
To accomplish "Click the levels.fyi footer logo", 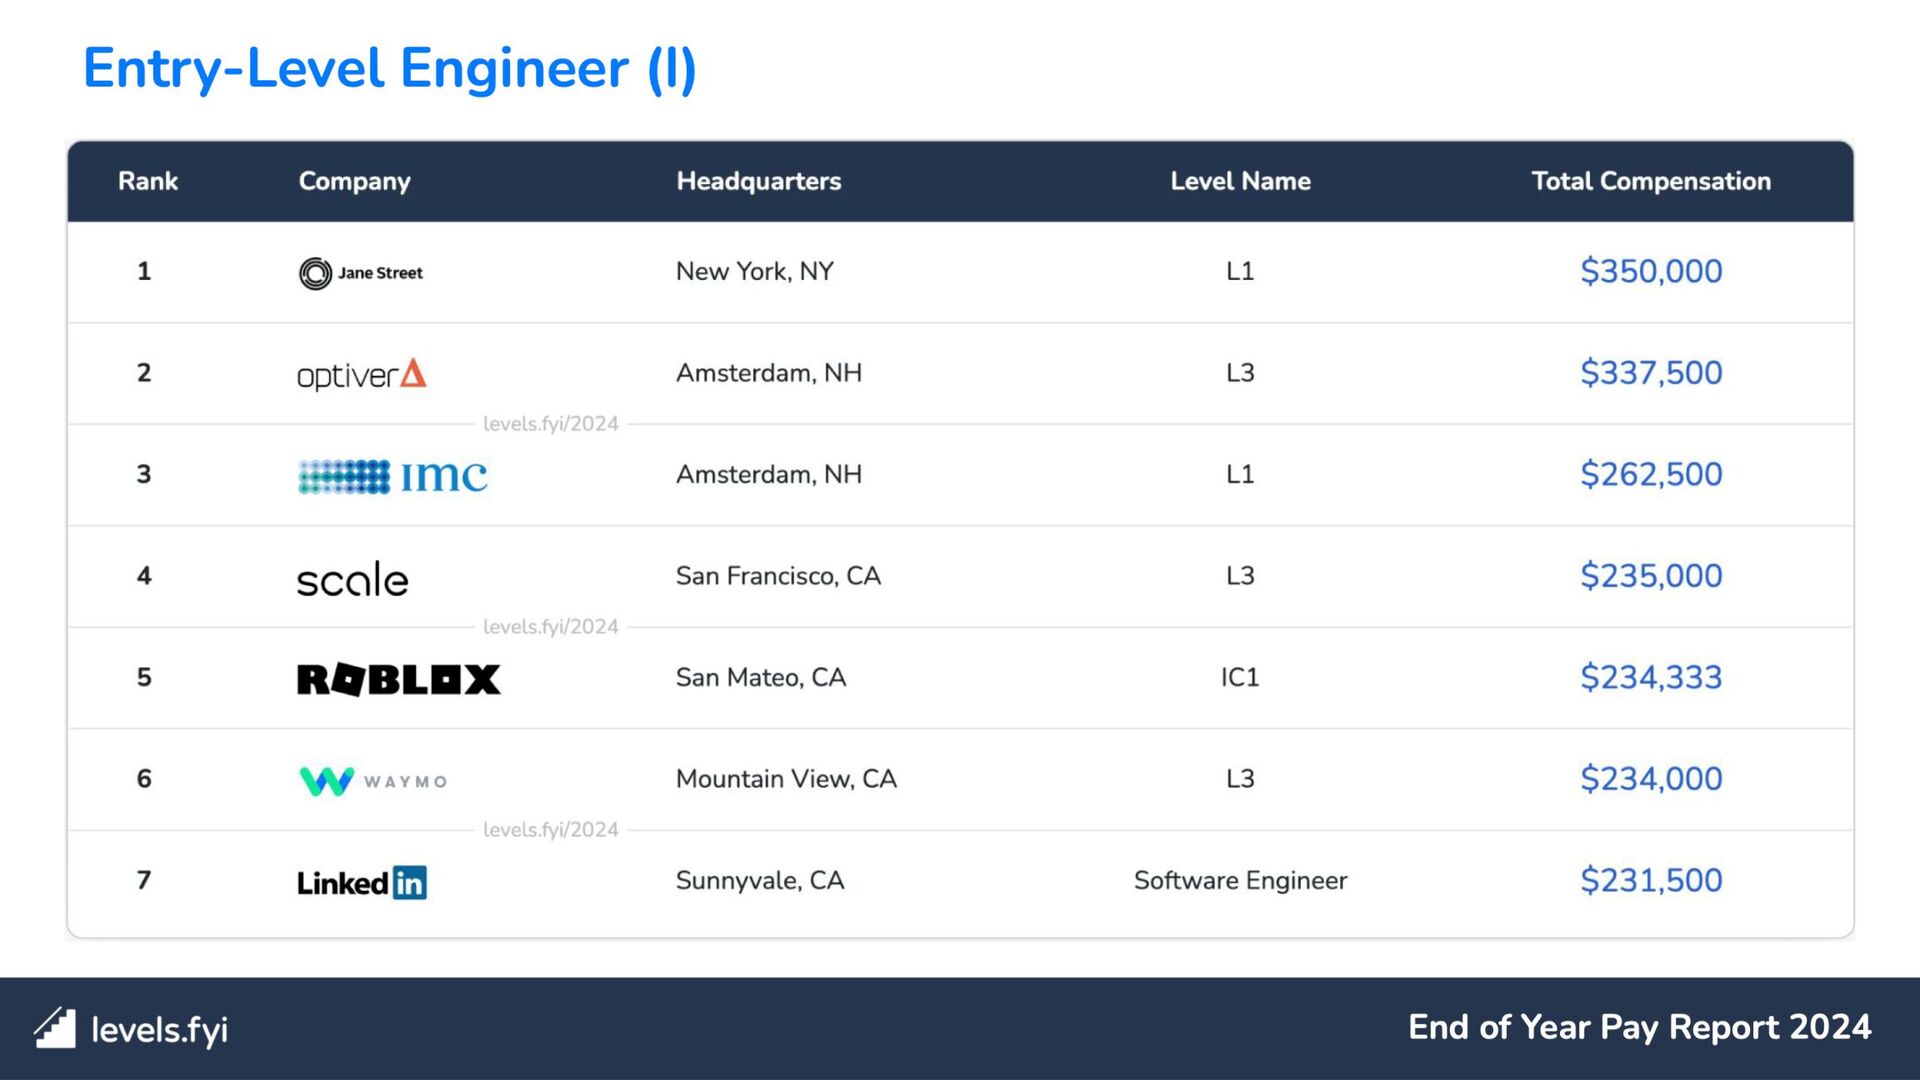I will click(x=131, y=1029).
